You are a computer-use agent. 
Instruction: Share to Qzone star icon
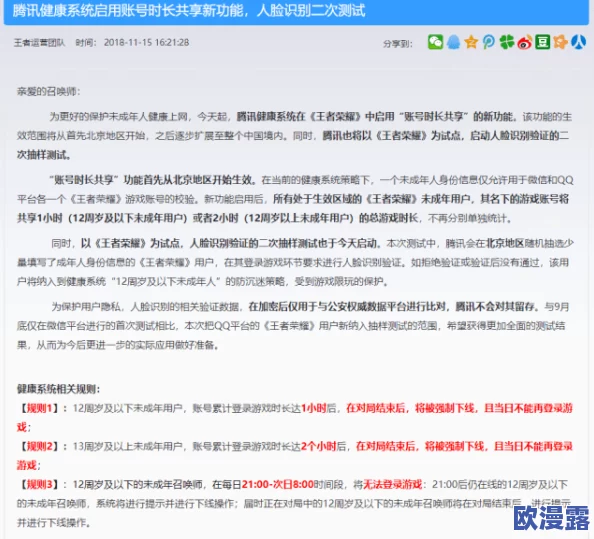click(471, 42)
